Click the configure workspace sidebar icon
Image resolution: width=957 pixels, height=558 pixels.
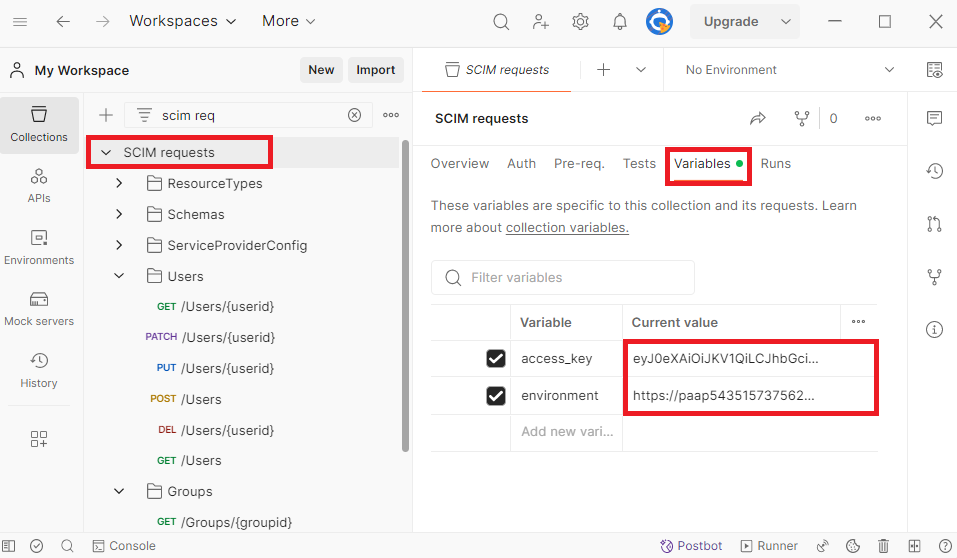pyautogui.click(x=39, y=439)
